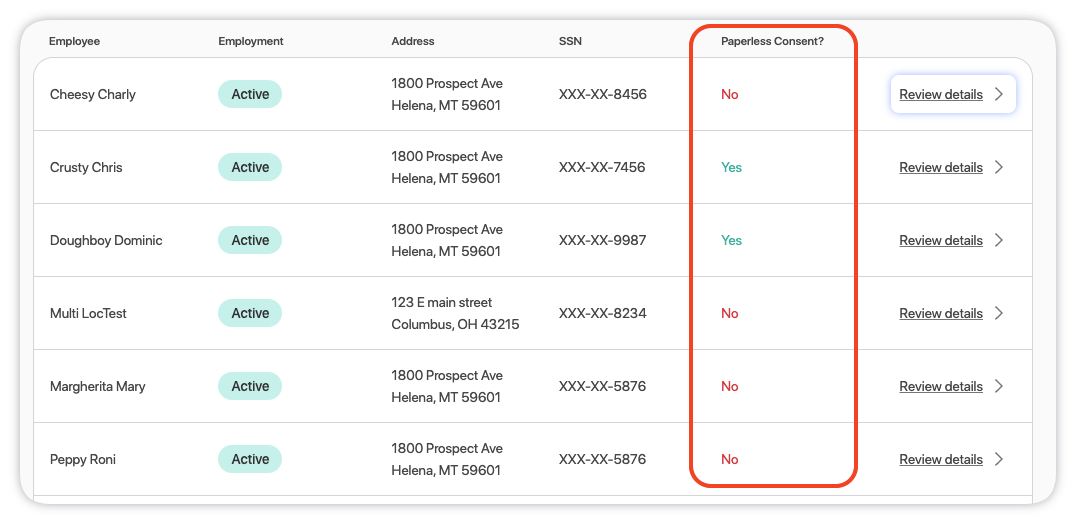Open Review details for Multi LocTest
The image size is (1076, 524).
[940, 314]
